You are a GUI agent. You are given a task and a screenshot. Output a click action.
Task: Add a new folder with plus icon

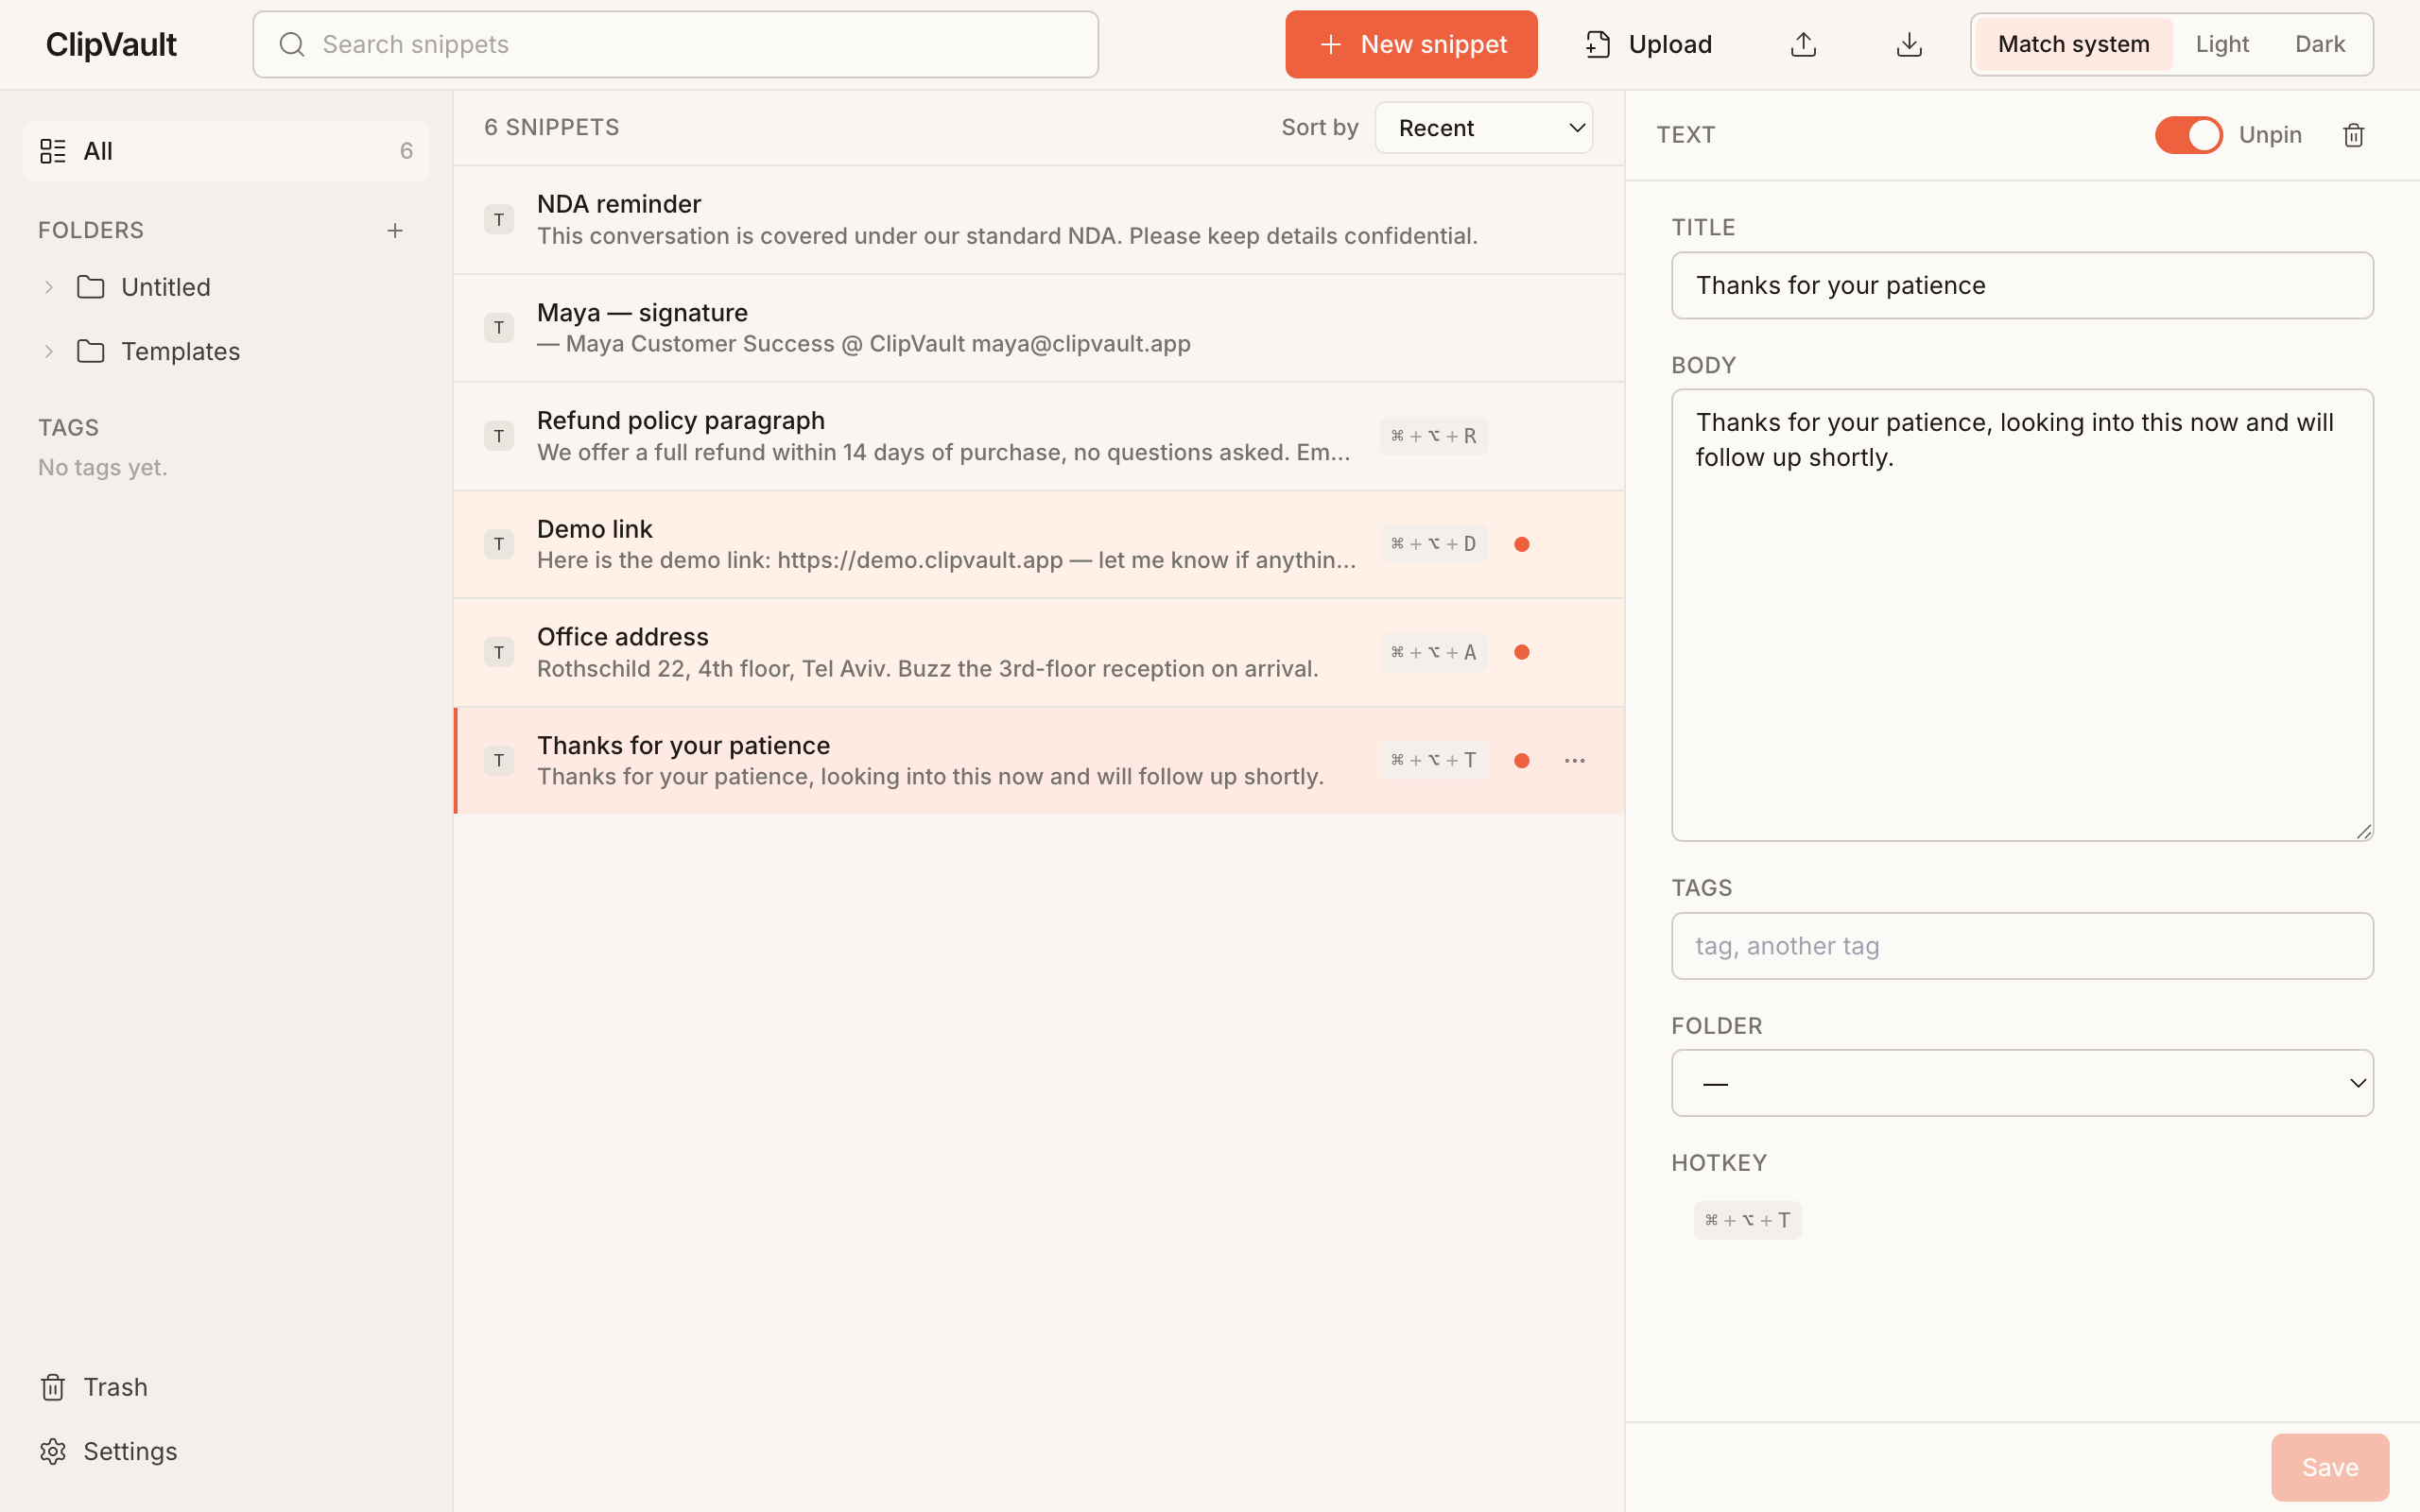tap(395, 231)
